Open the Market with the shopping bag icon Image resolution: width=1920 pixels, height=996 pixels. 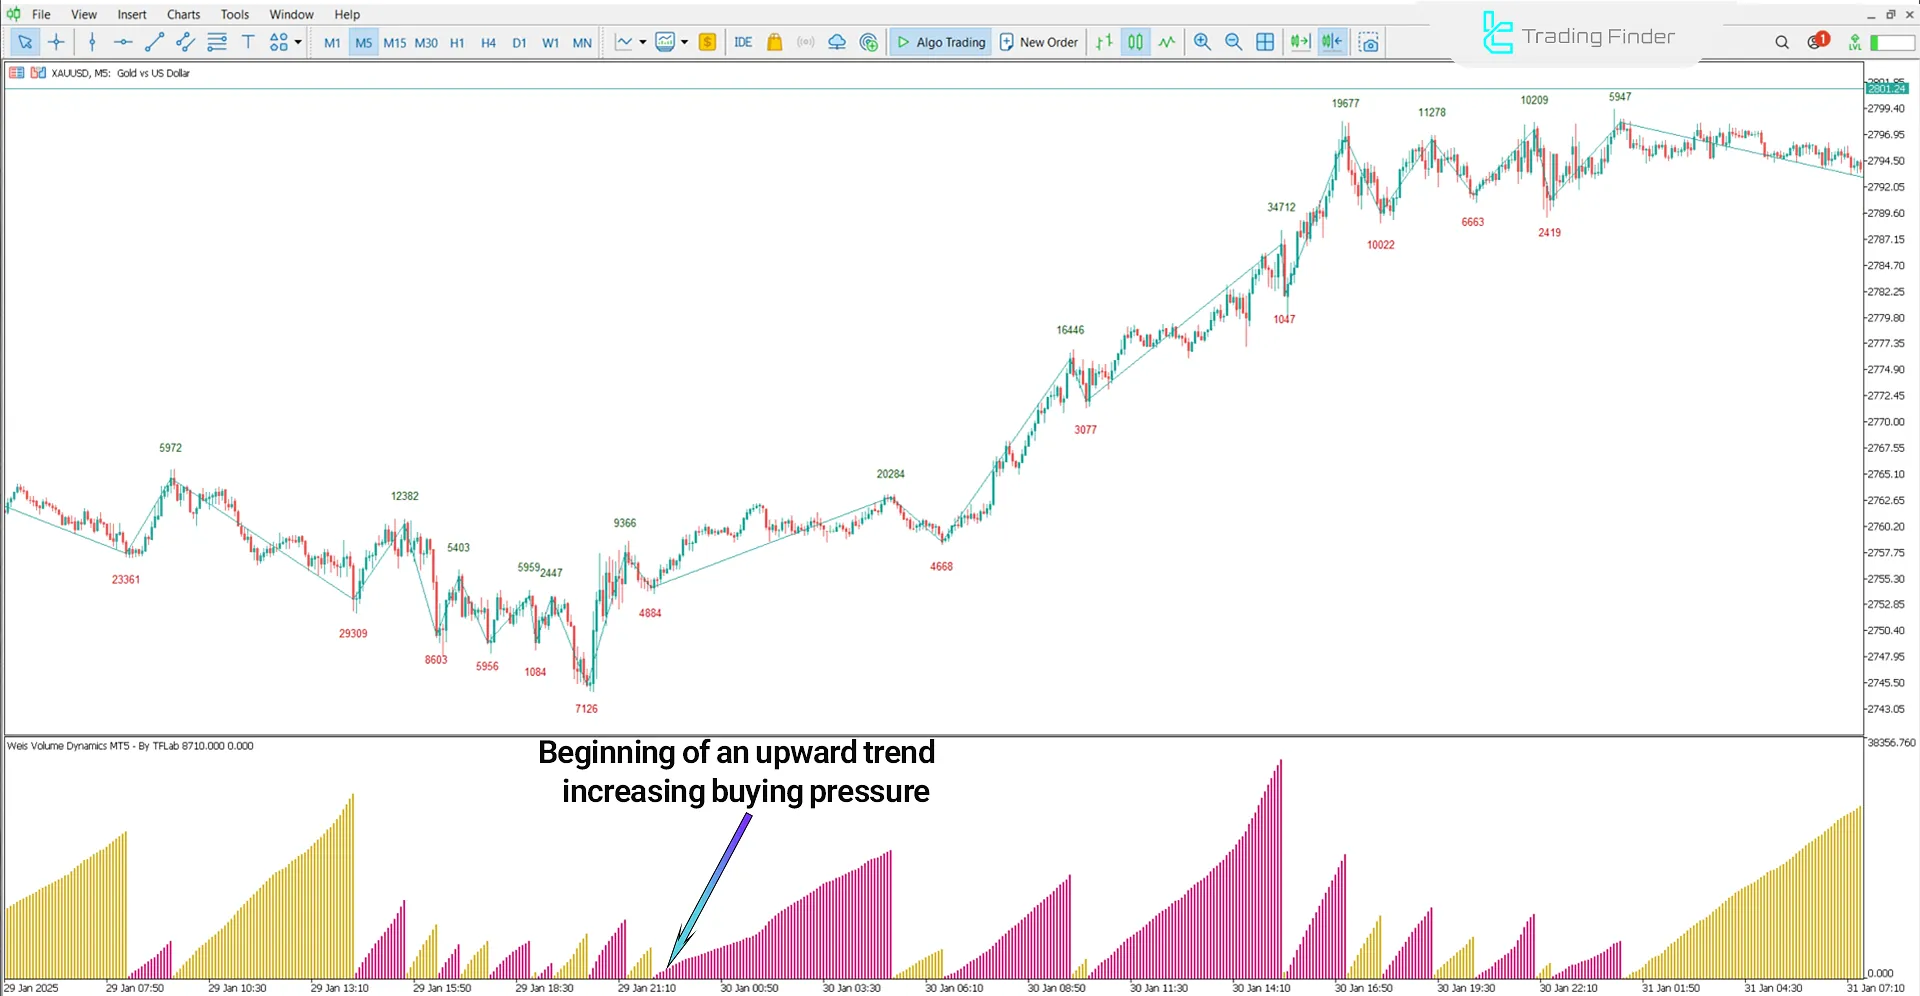[774, 42]
